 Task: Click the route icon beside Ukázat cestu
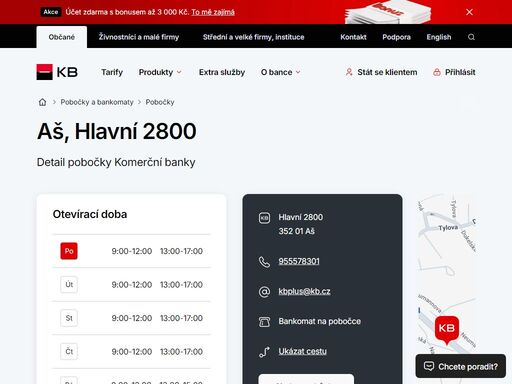(x=264, y=352)
